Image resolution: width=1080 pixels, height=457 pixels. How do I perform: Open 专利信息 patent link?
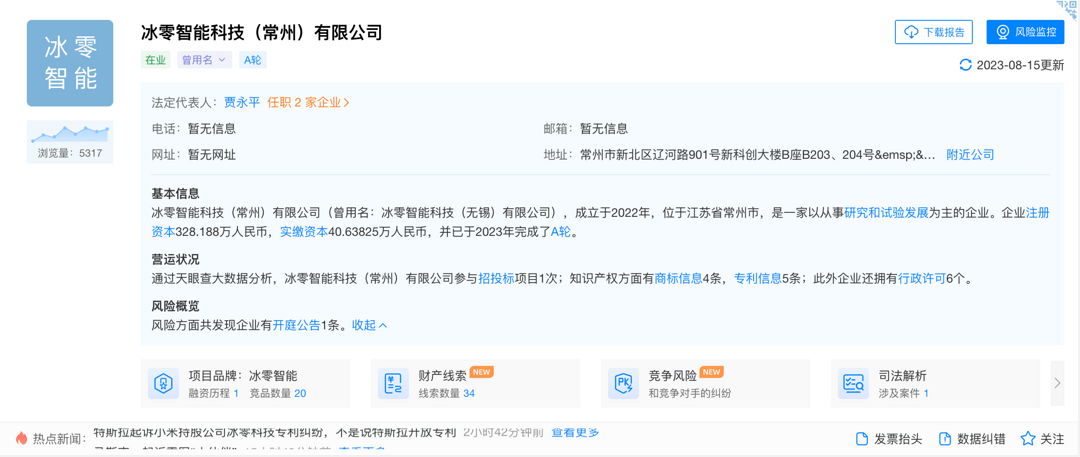[x=758, y=279]
